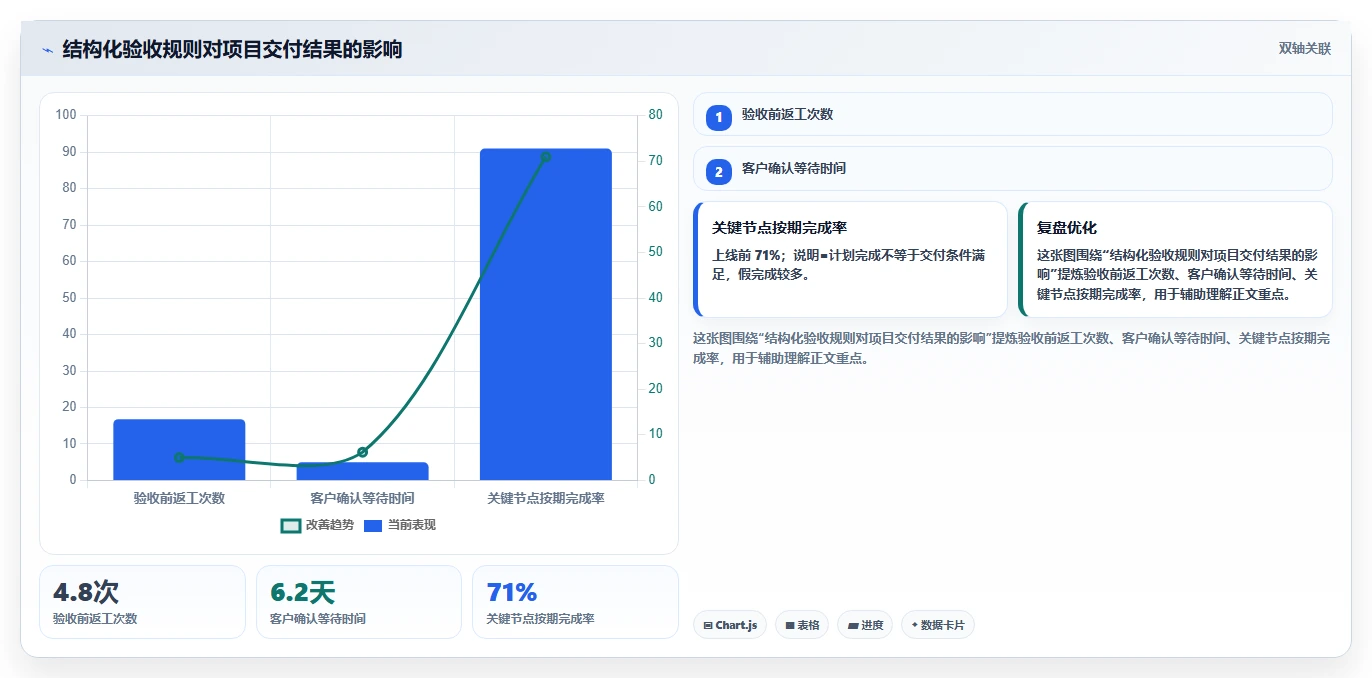Click the 4.8次 stat card
The image size is (1372, 678).
point(142,602)
